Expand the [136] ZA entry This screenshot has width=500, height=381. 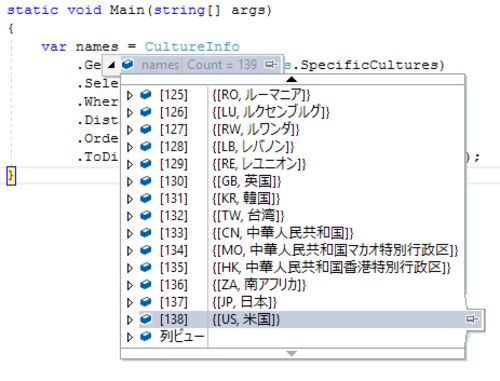[130, 285]
